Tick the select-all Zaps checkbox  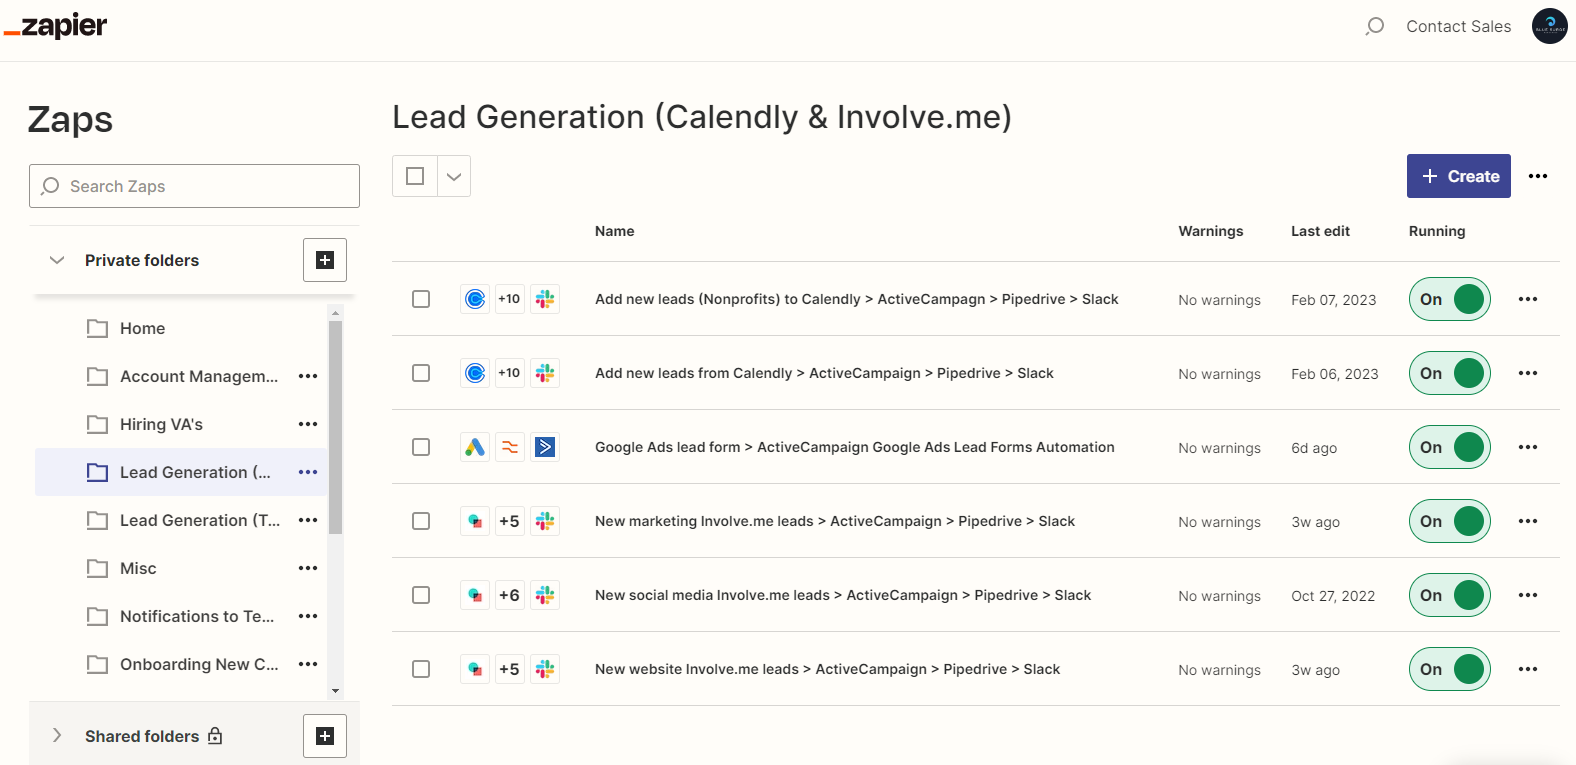tap(415, 176)
